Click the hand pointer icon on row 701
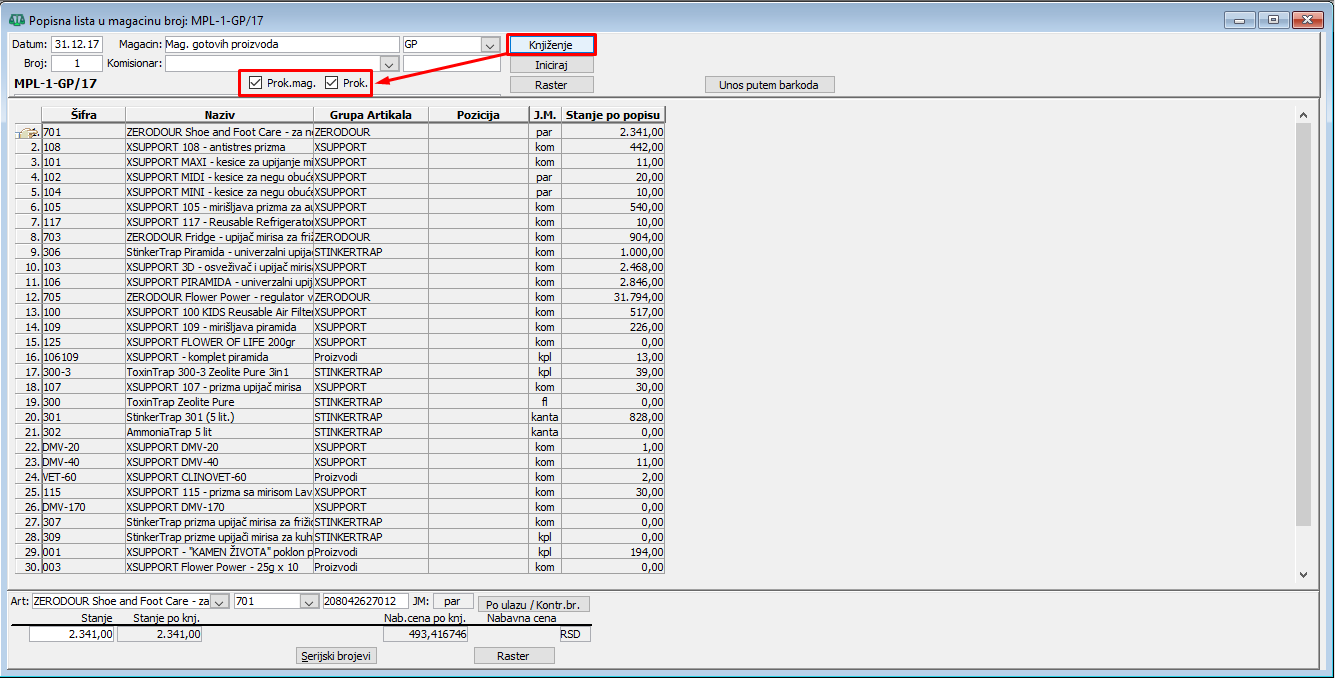Screen dimensions: 1335x678 (28, 132)
